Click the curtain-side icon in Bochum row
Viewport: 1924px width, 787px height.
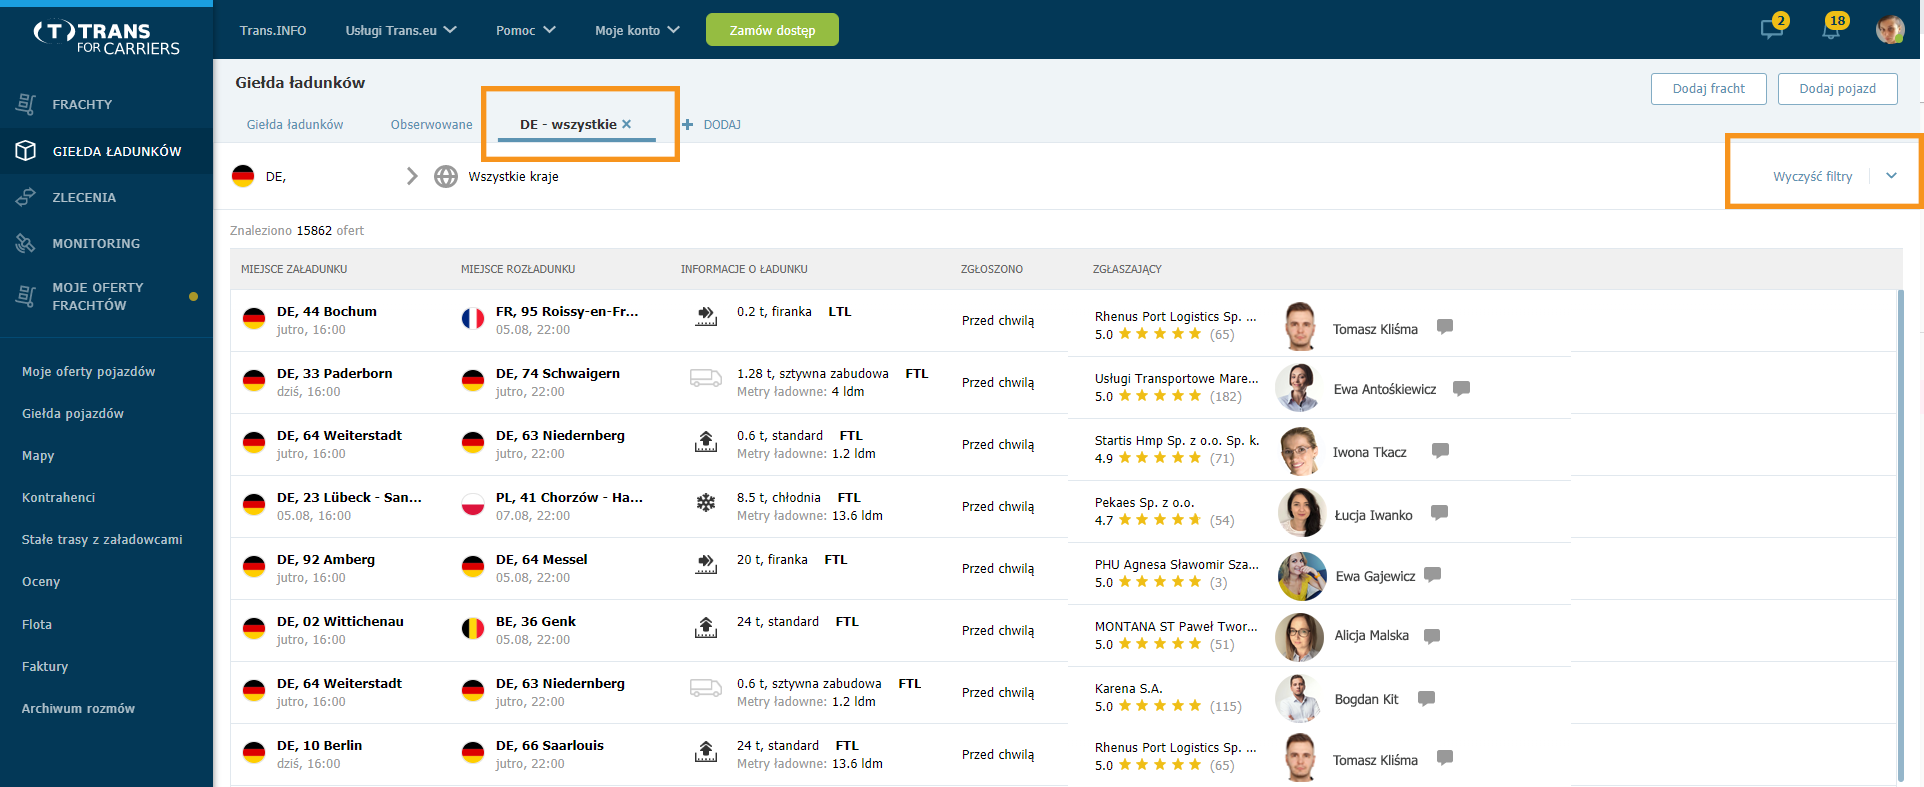click(706, 316)
